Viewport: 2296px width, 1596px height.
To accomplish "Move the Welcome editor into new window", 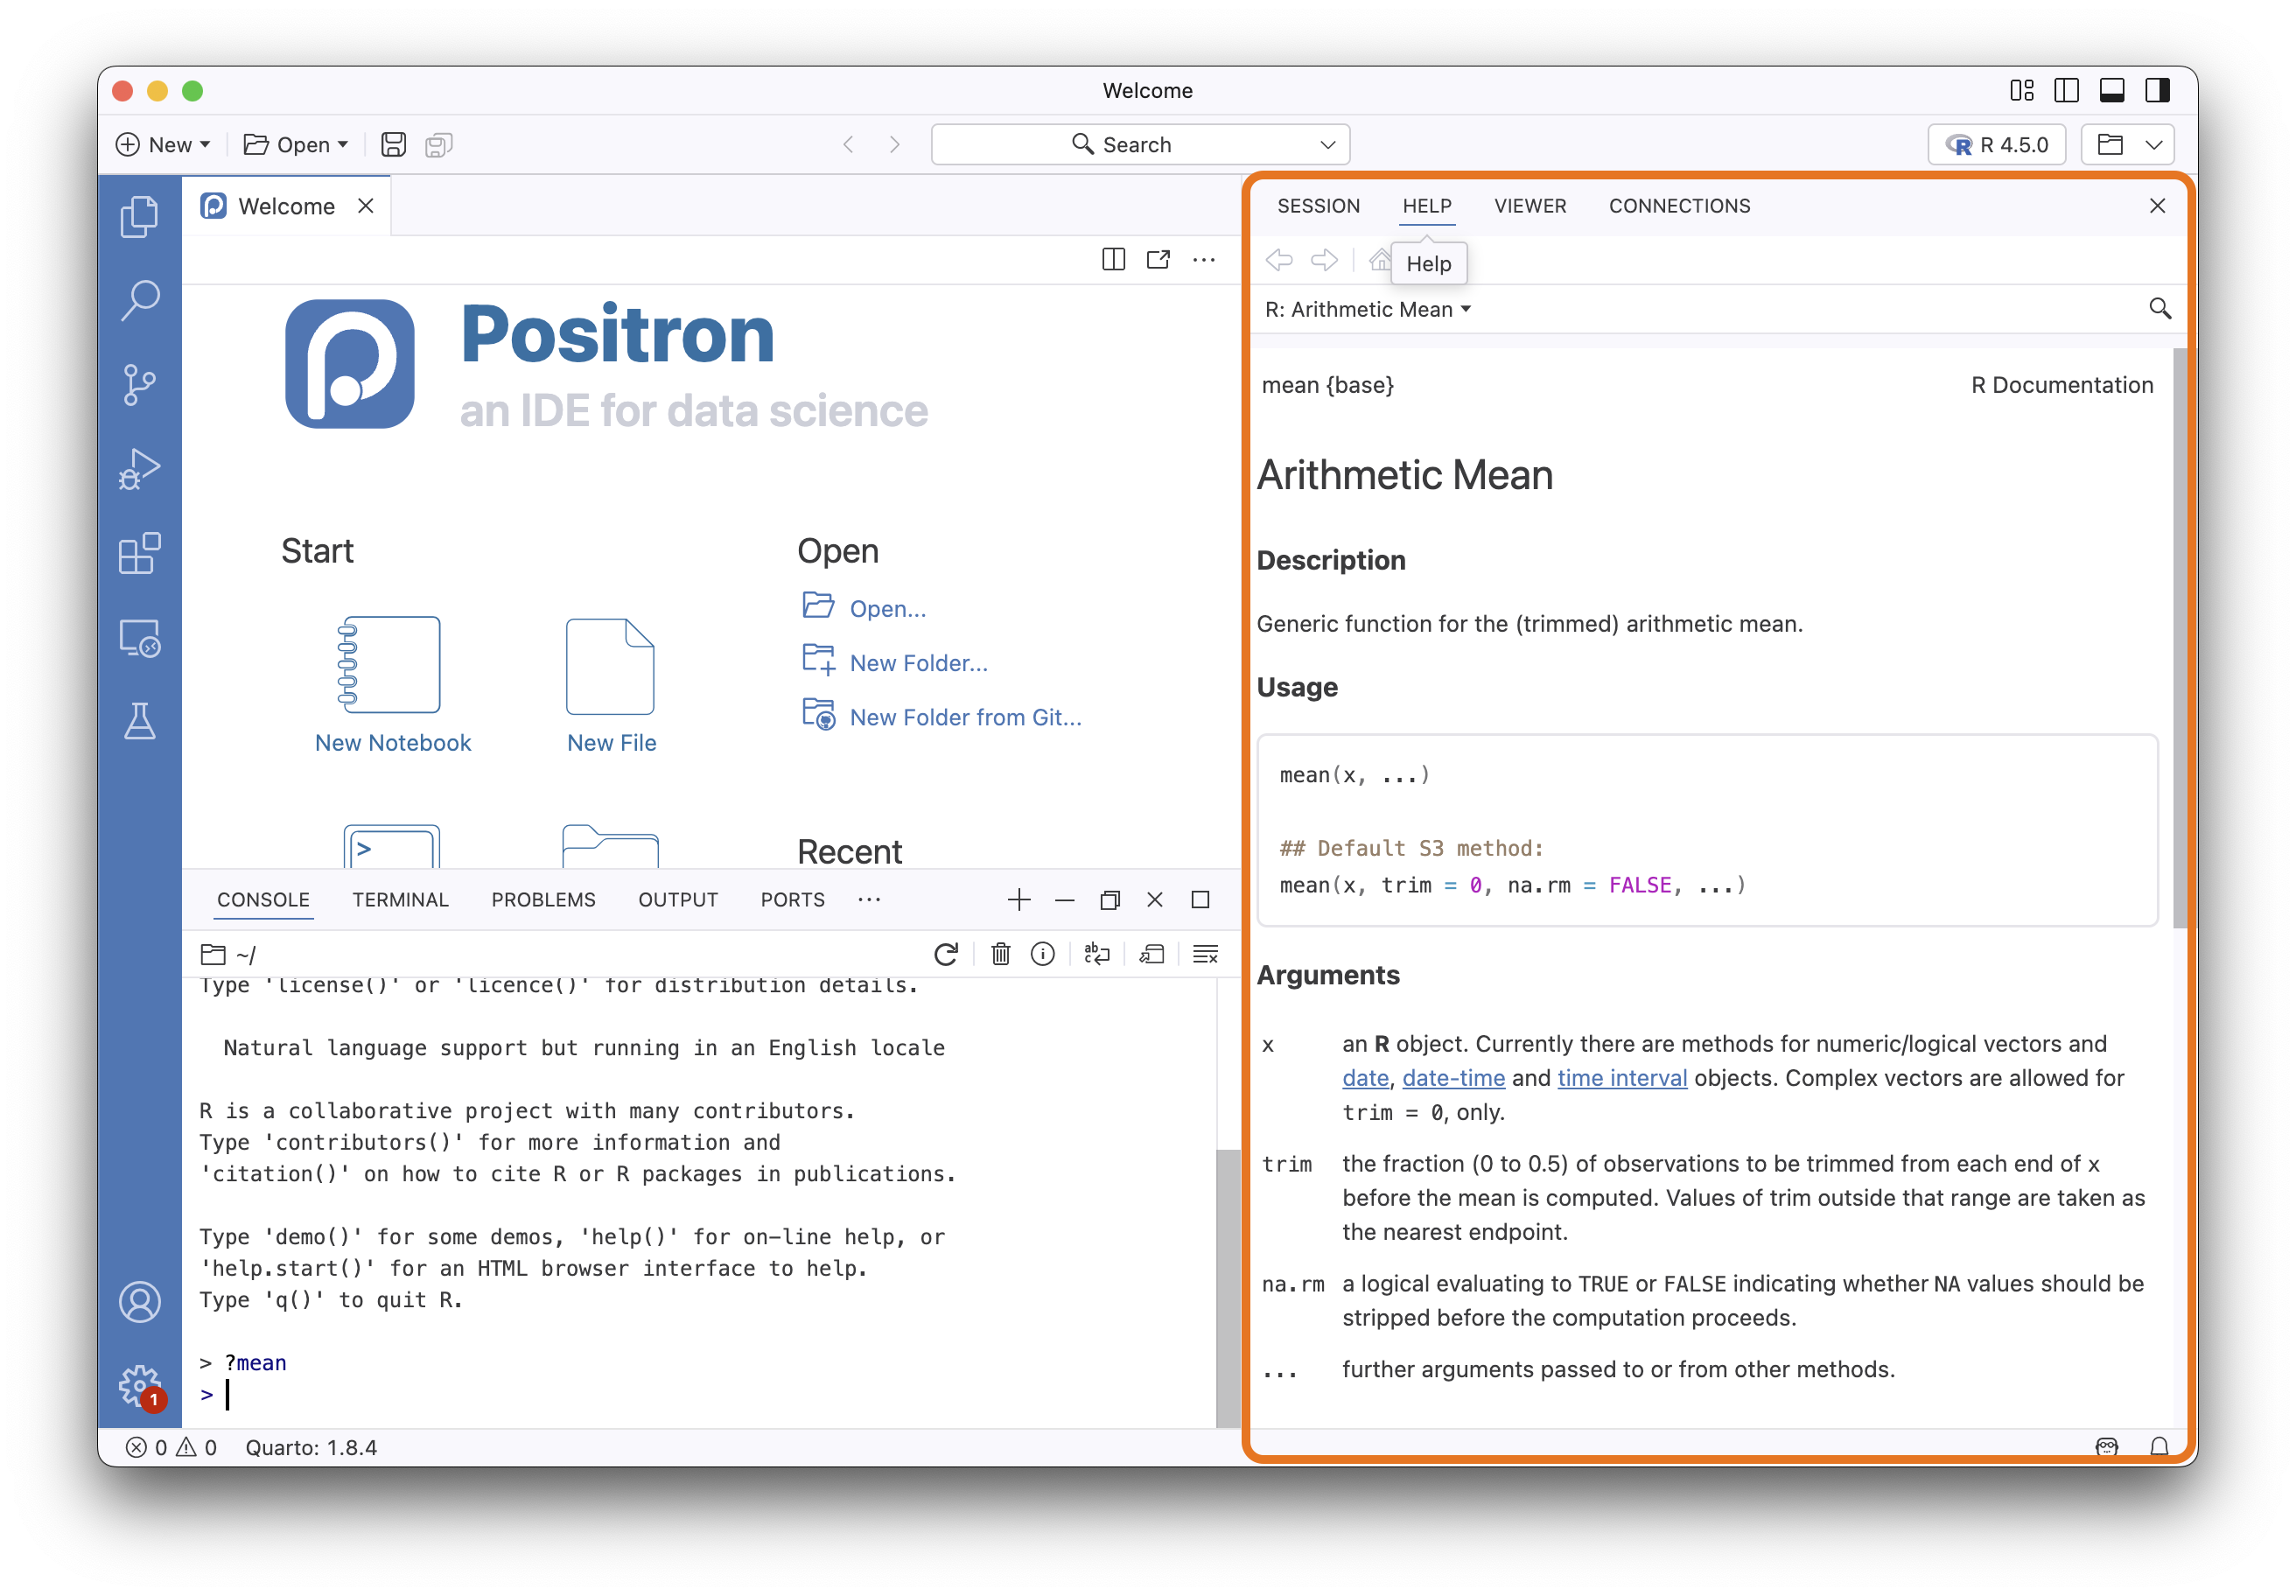I will click(x=1158, y=260).
